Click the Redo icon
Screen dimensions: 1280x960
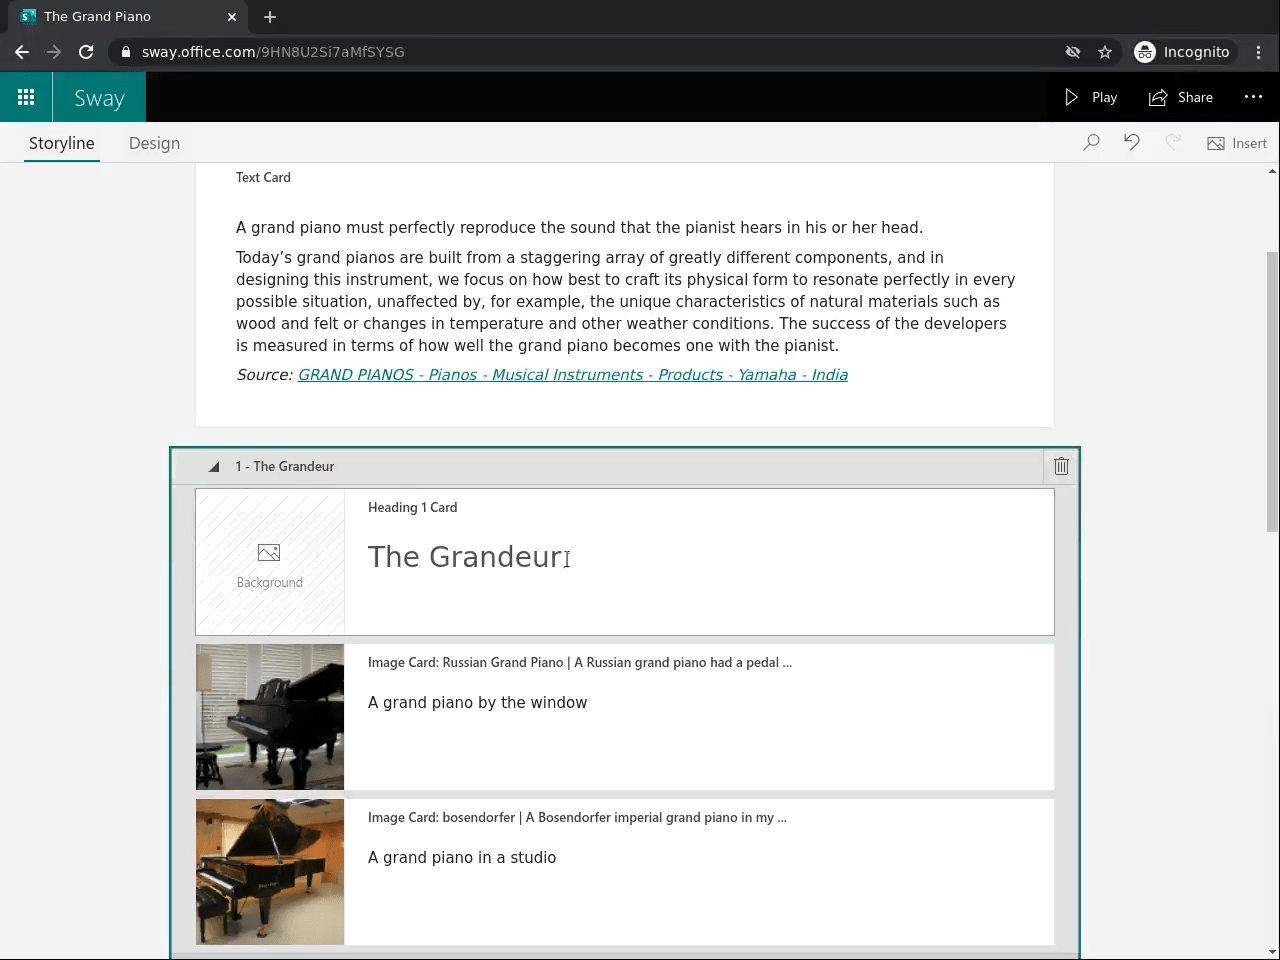[1172, 143]
